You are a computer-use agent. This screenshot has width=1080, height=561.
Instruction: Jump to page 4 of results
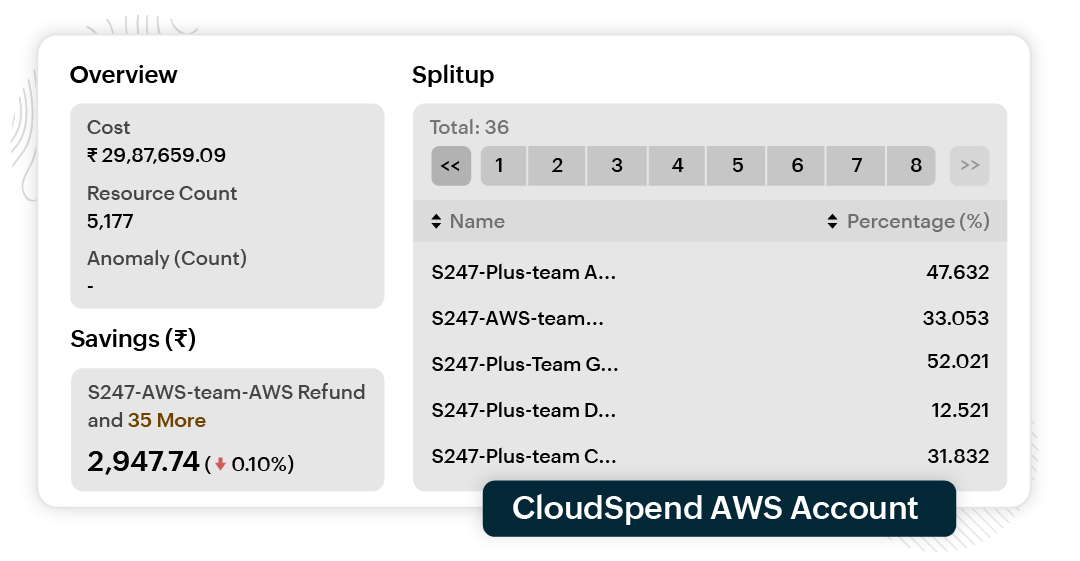point(677,166)
